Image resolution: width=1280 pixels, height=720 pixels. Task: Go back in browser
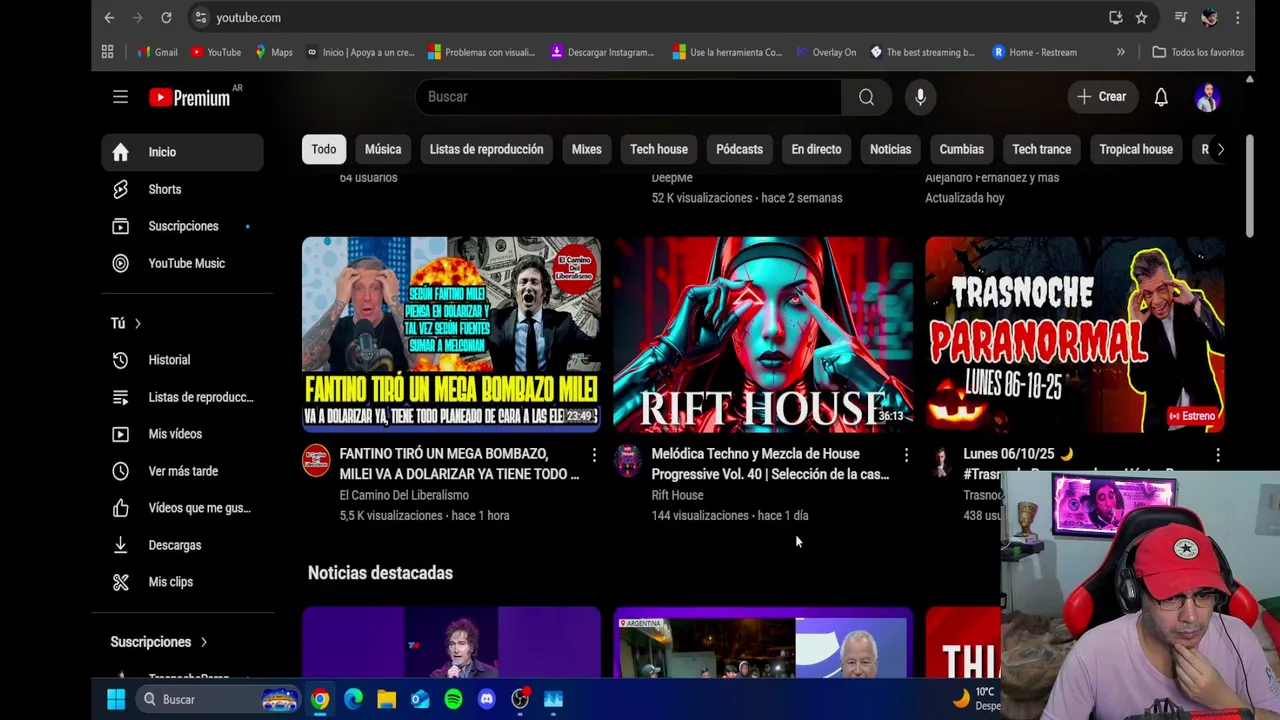[x=109, y=17]
